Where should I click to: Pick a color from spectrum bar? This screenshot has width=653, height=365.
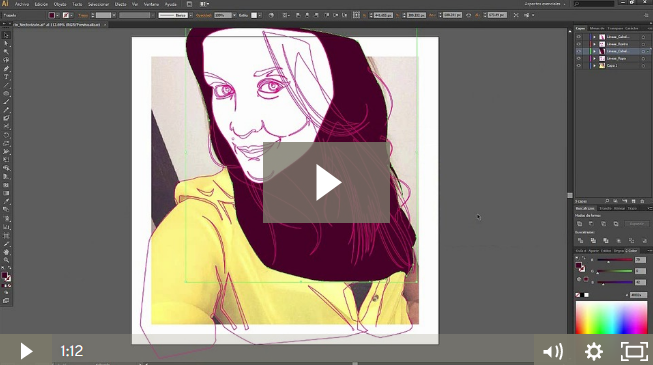pyautogui.click(x=611, y=318)
